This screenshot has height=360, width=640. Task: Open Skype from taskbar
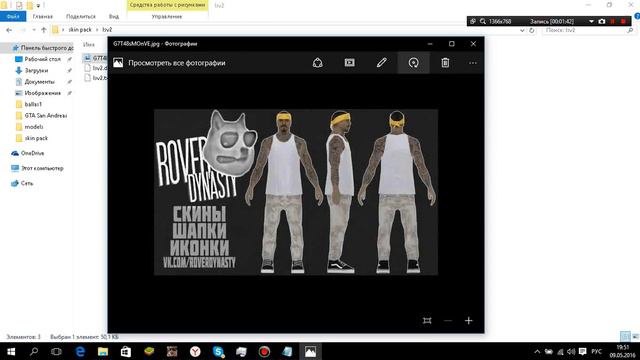[x=218, y=351]
